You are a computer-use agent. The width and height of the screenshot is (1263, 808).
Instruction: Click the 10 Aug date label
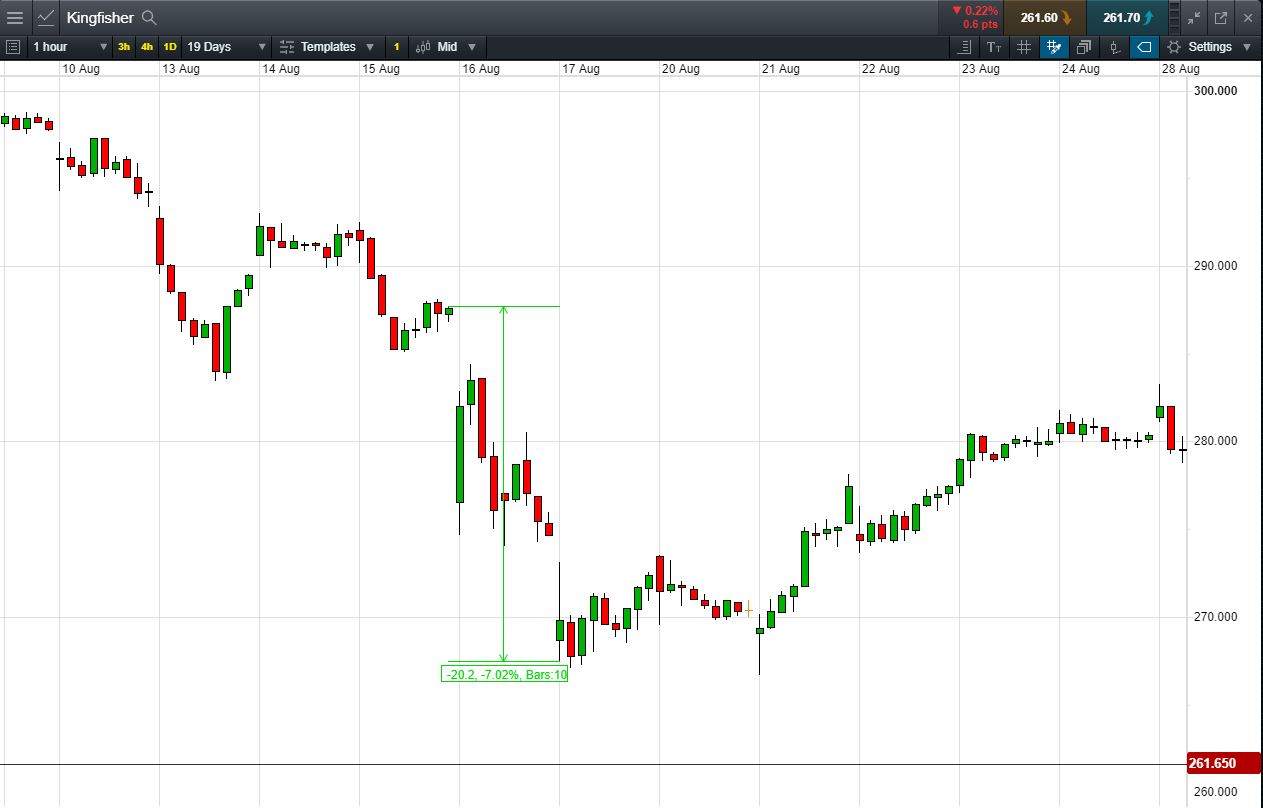(81, 69)
